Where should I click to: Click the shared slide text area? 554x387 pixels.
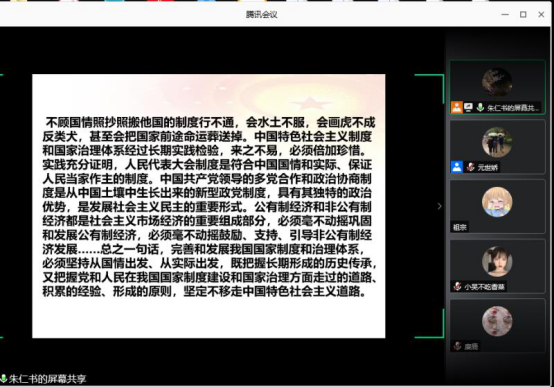pyautogui.click(x=209, y=206)
